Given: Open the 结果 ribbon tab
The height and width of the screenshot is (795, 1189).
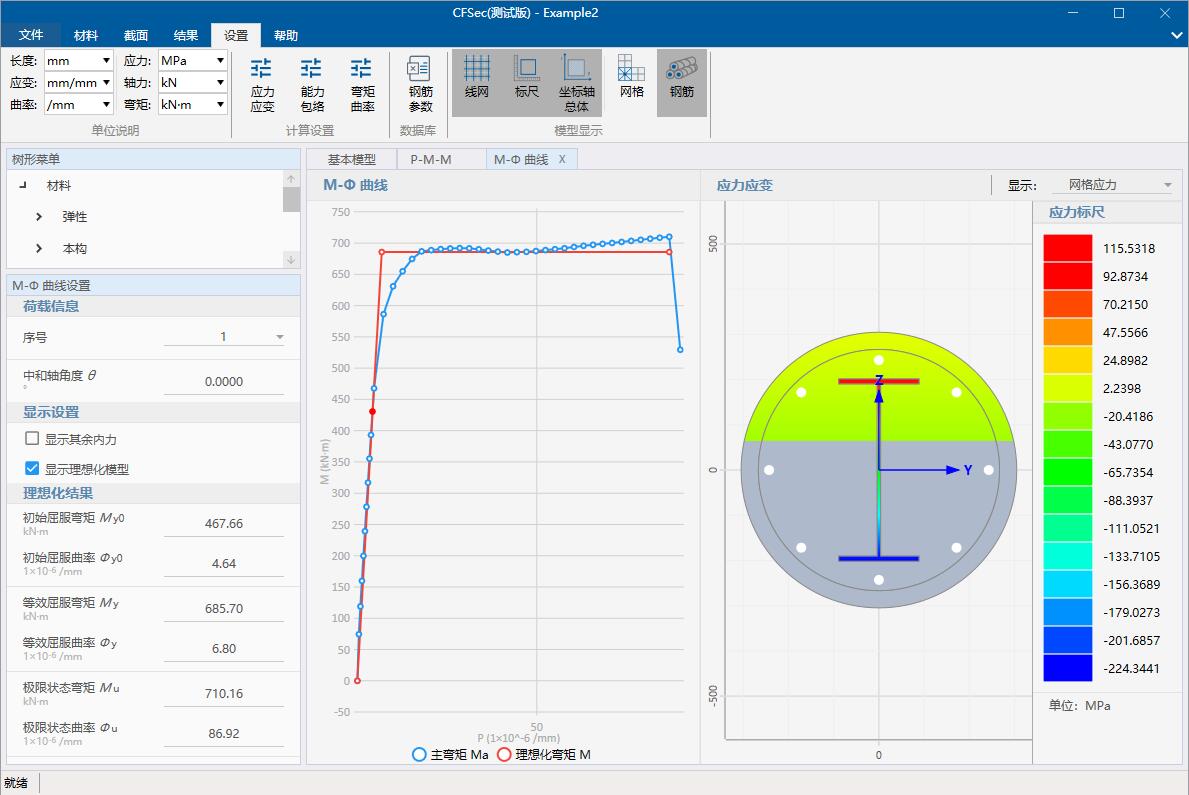Looking at the screenshot, I should click(185, 33).
